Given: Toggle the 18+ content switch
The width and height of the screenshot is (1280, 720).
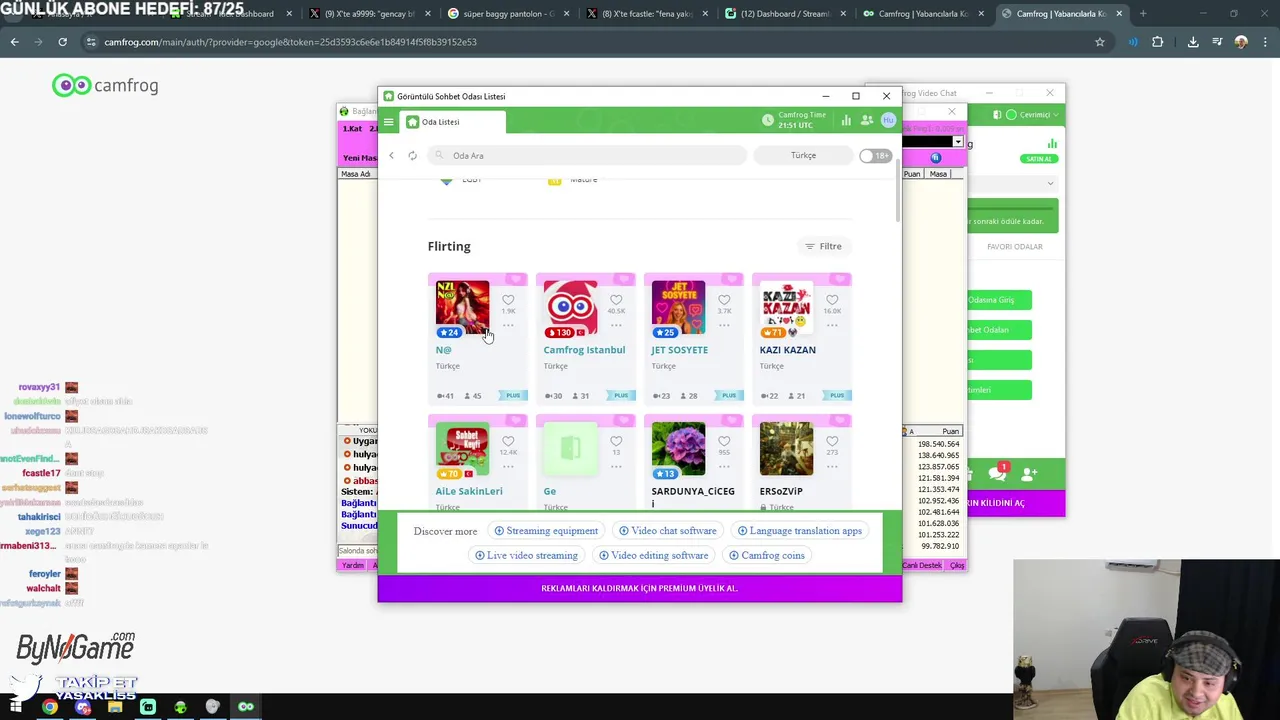Looking at the screenshot, I should [875, 156].
